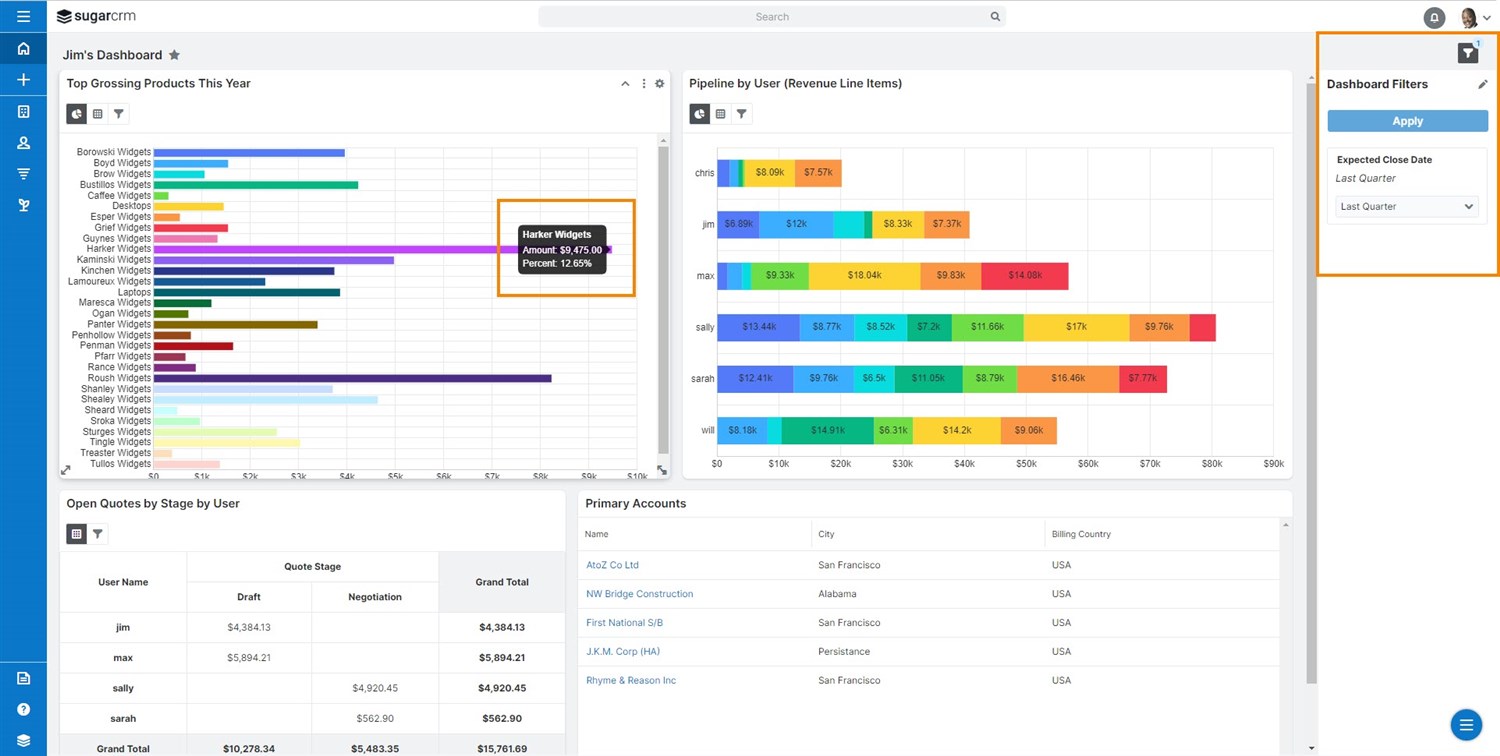
Task: Click the Apply filters button
Action: [x=1407, y=121]
